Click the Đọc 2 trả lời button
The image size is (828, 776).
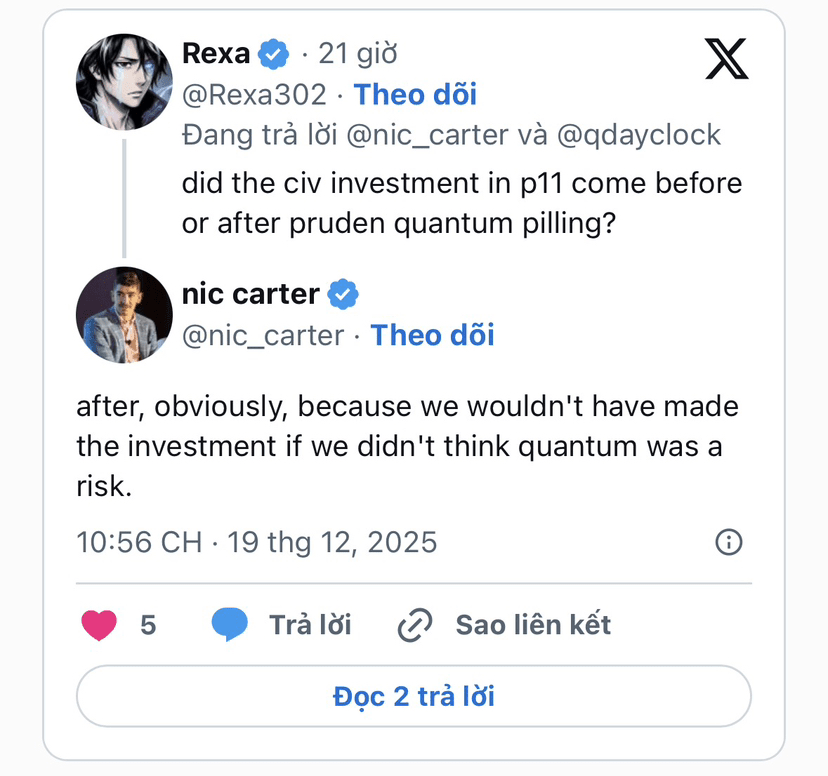point(413,696)
